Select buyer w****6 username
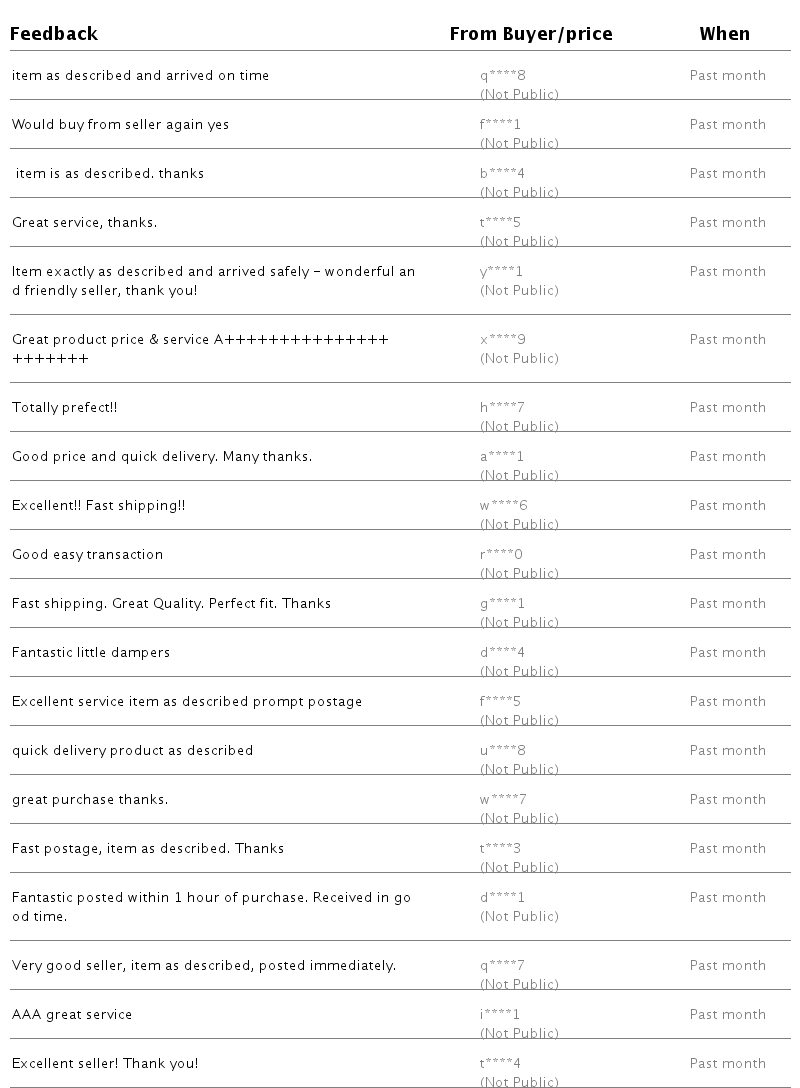 (x=503, y=506)
